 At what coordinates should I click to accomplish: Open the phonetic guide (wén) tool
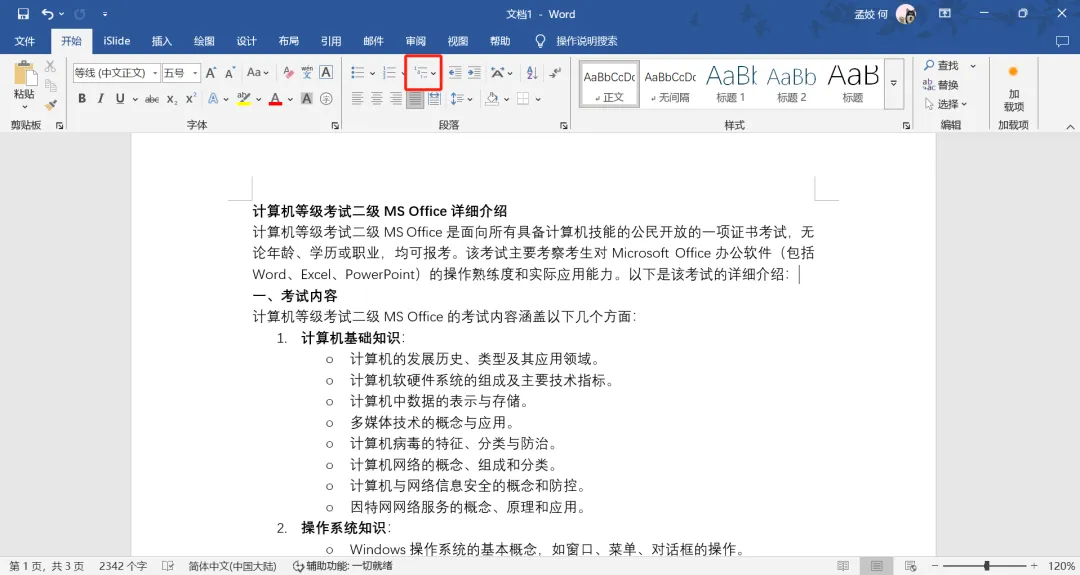point(307,72)
